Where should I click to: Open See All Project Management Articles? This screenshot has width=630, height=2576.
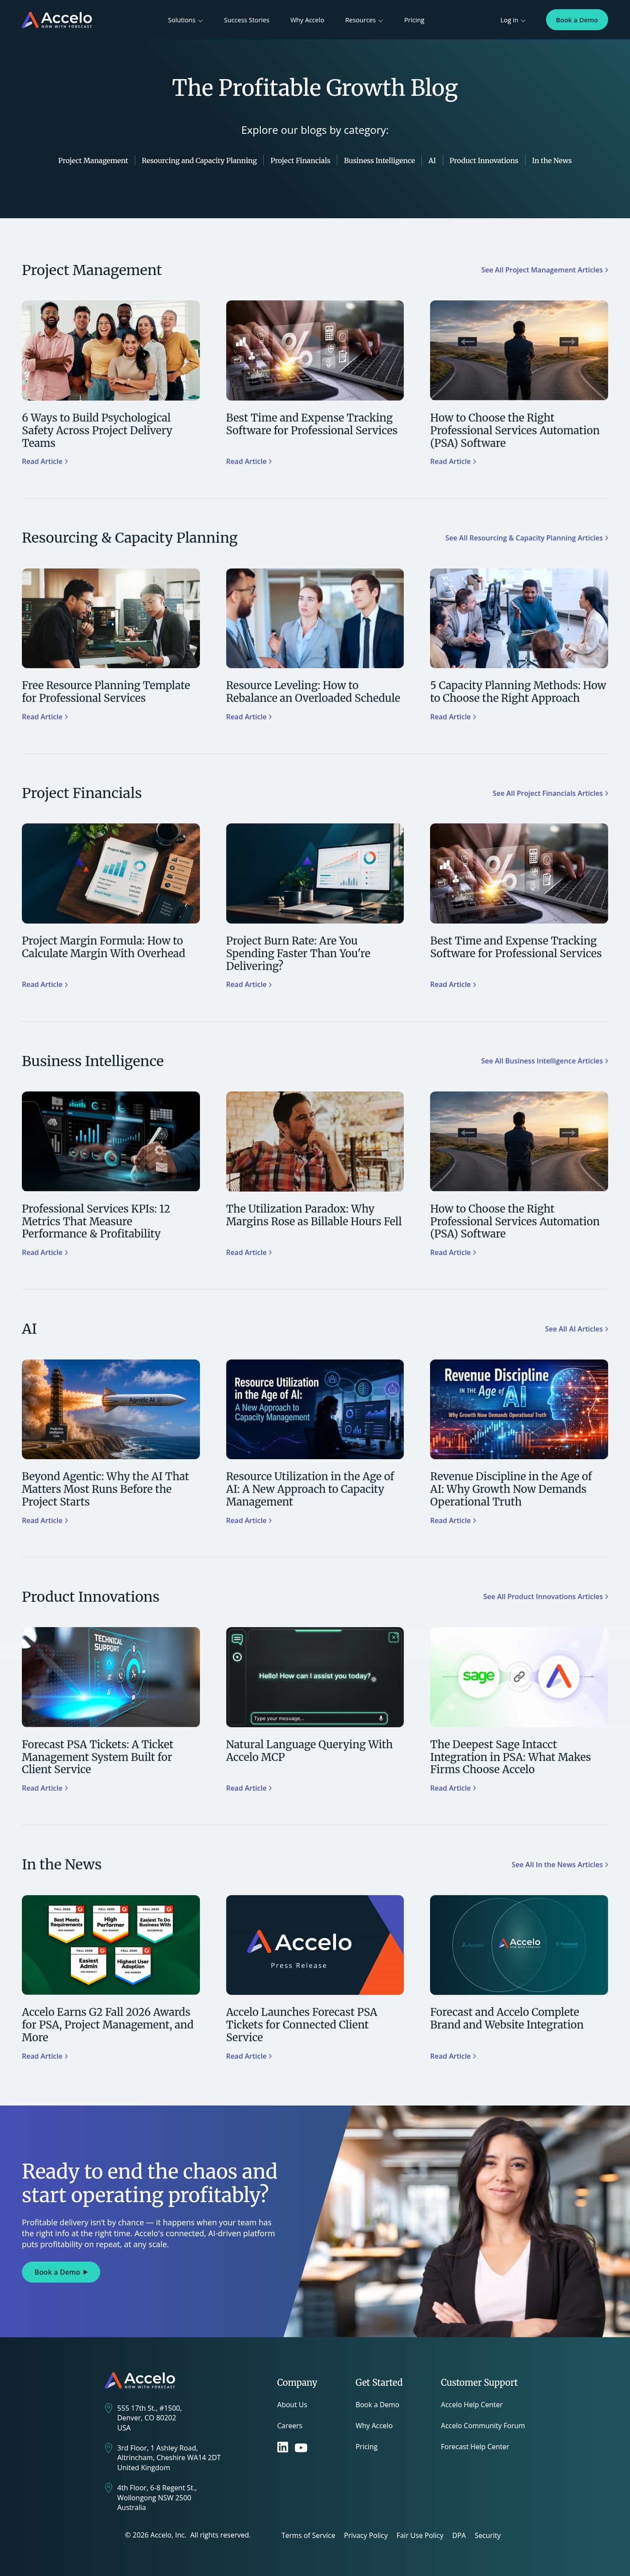click(x=544, y=270)
